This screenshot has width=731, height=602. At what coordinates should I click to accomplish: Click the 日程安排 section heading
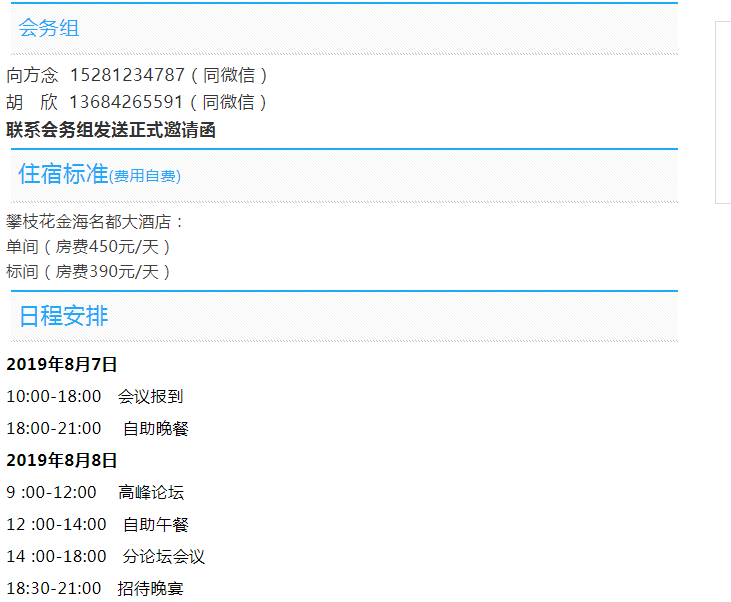point(63,317)
